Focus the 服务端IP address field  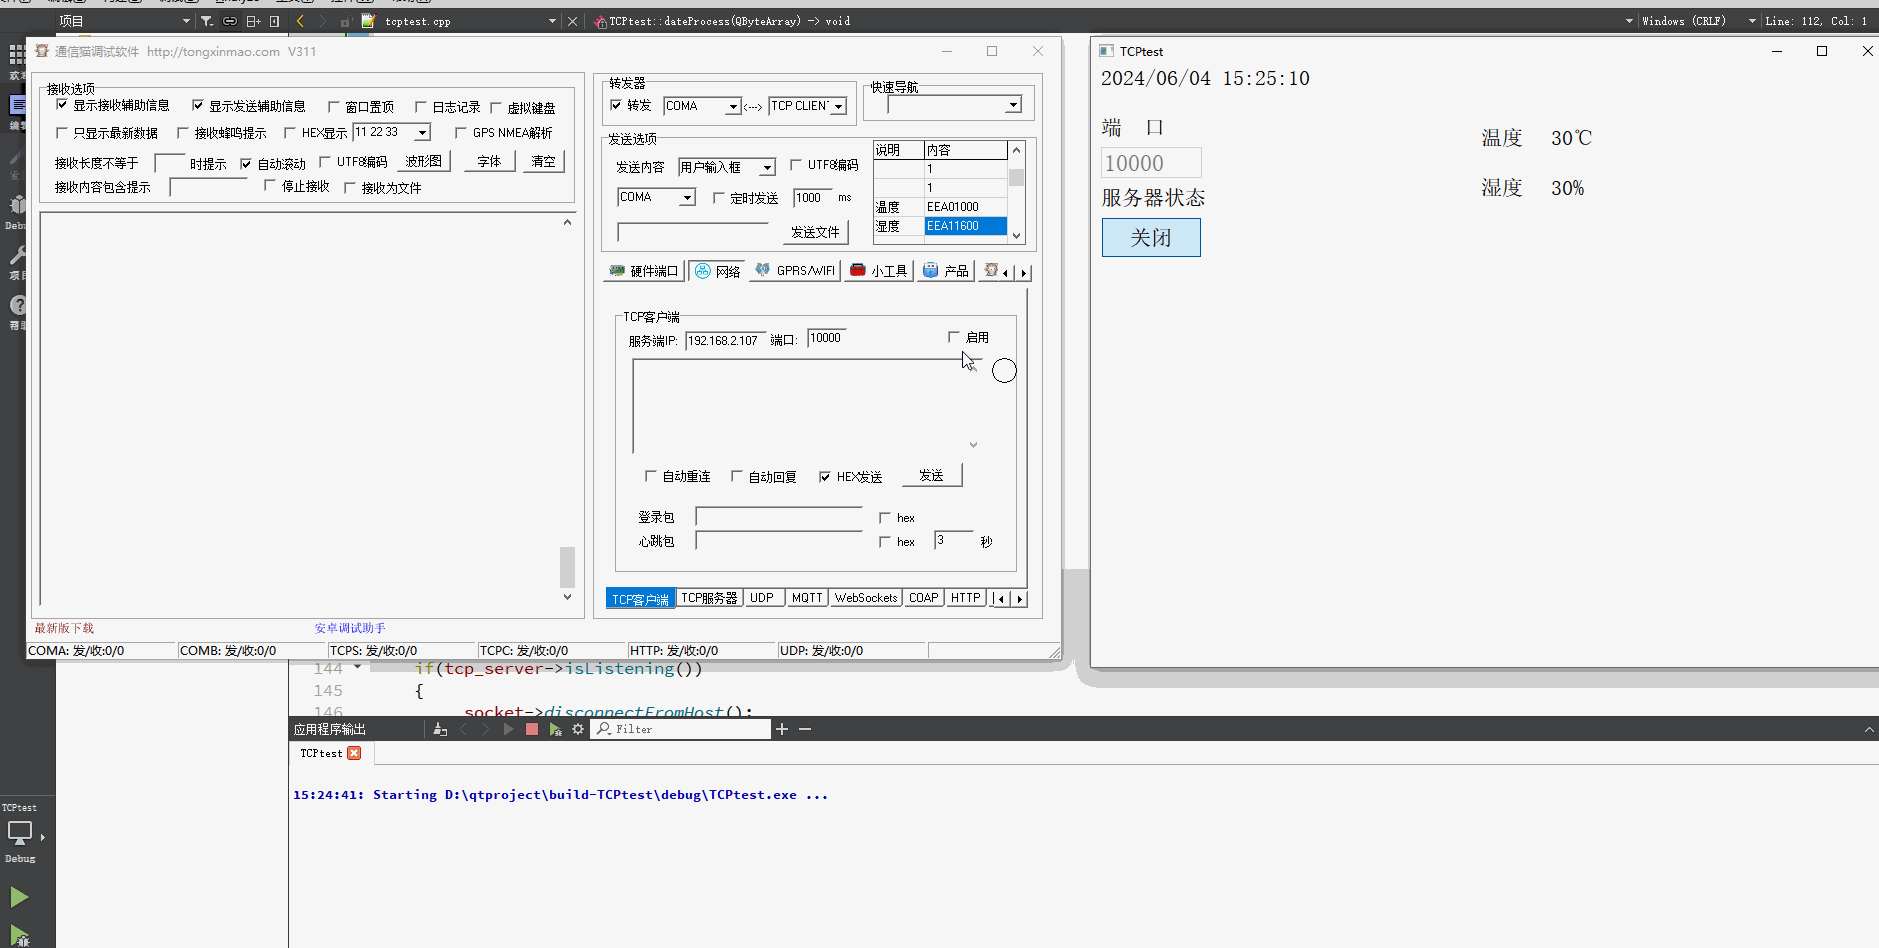click(x=725, y=340)
